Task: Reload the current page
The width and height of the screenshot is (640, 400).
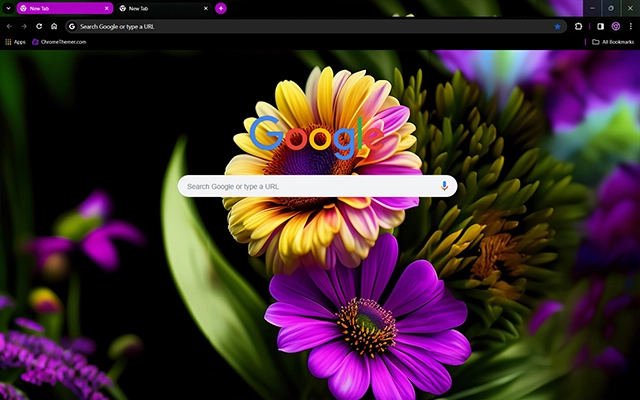Action: 39,27
